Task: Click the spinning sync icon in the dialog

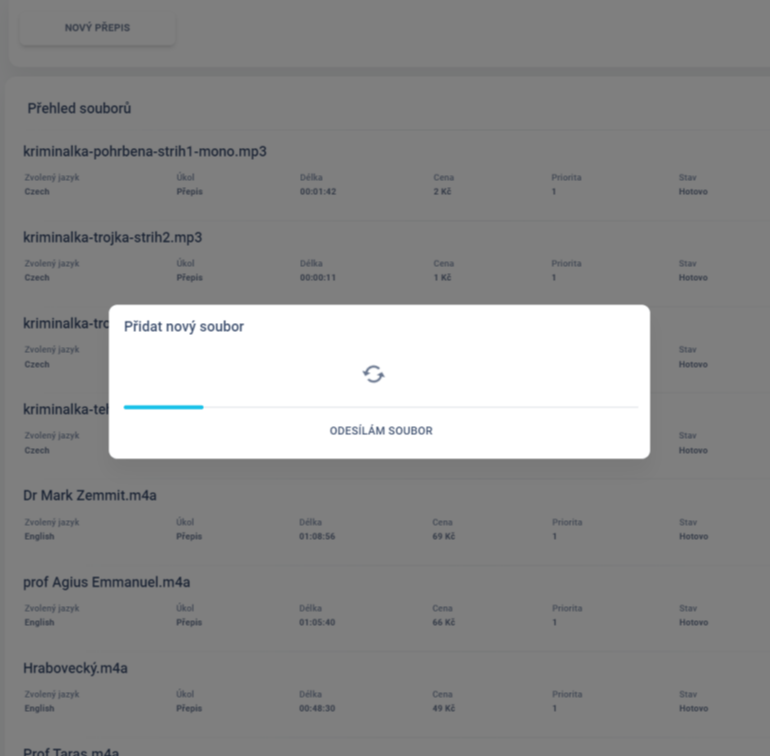Action: coord(373,374)
